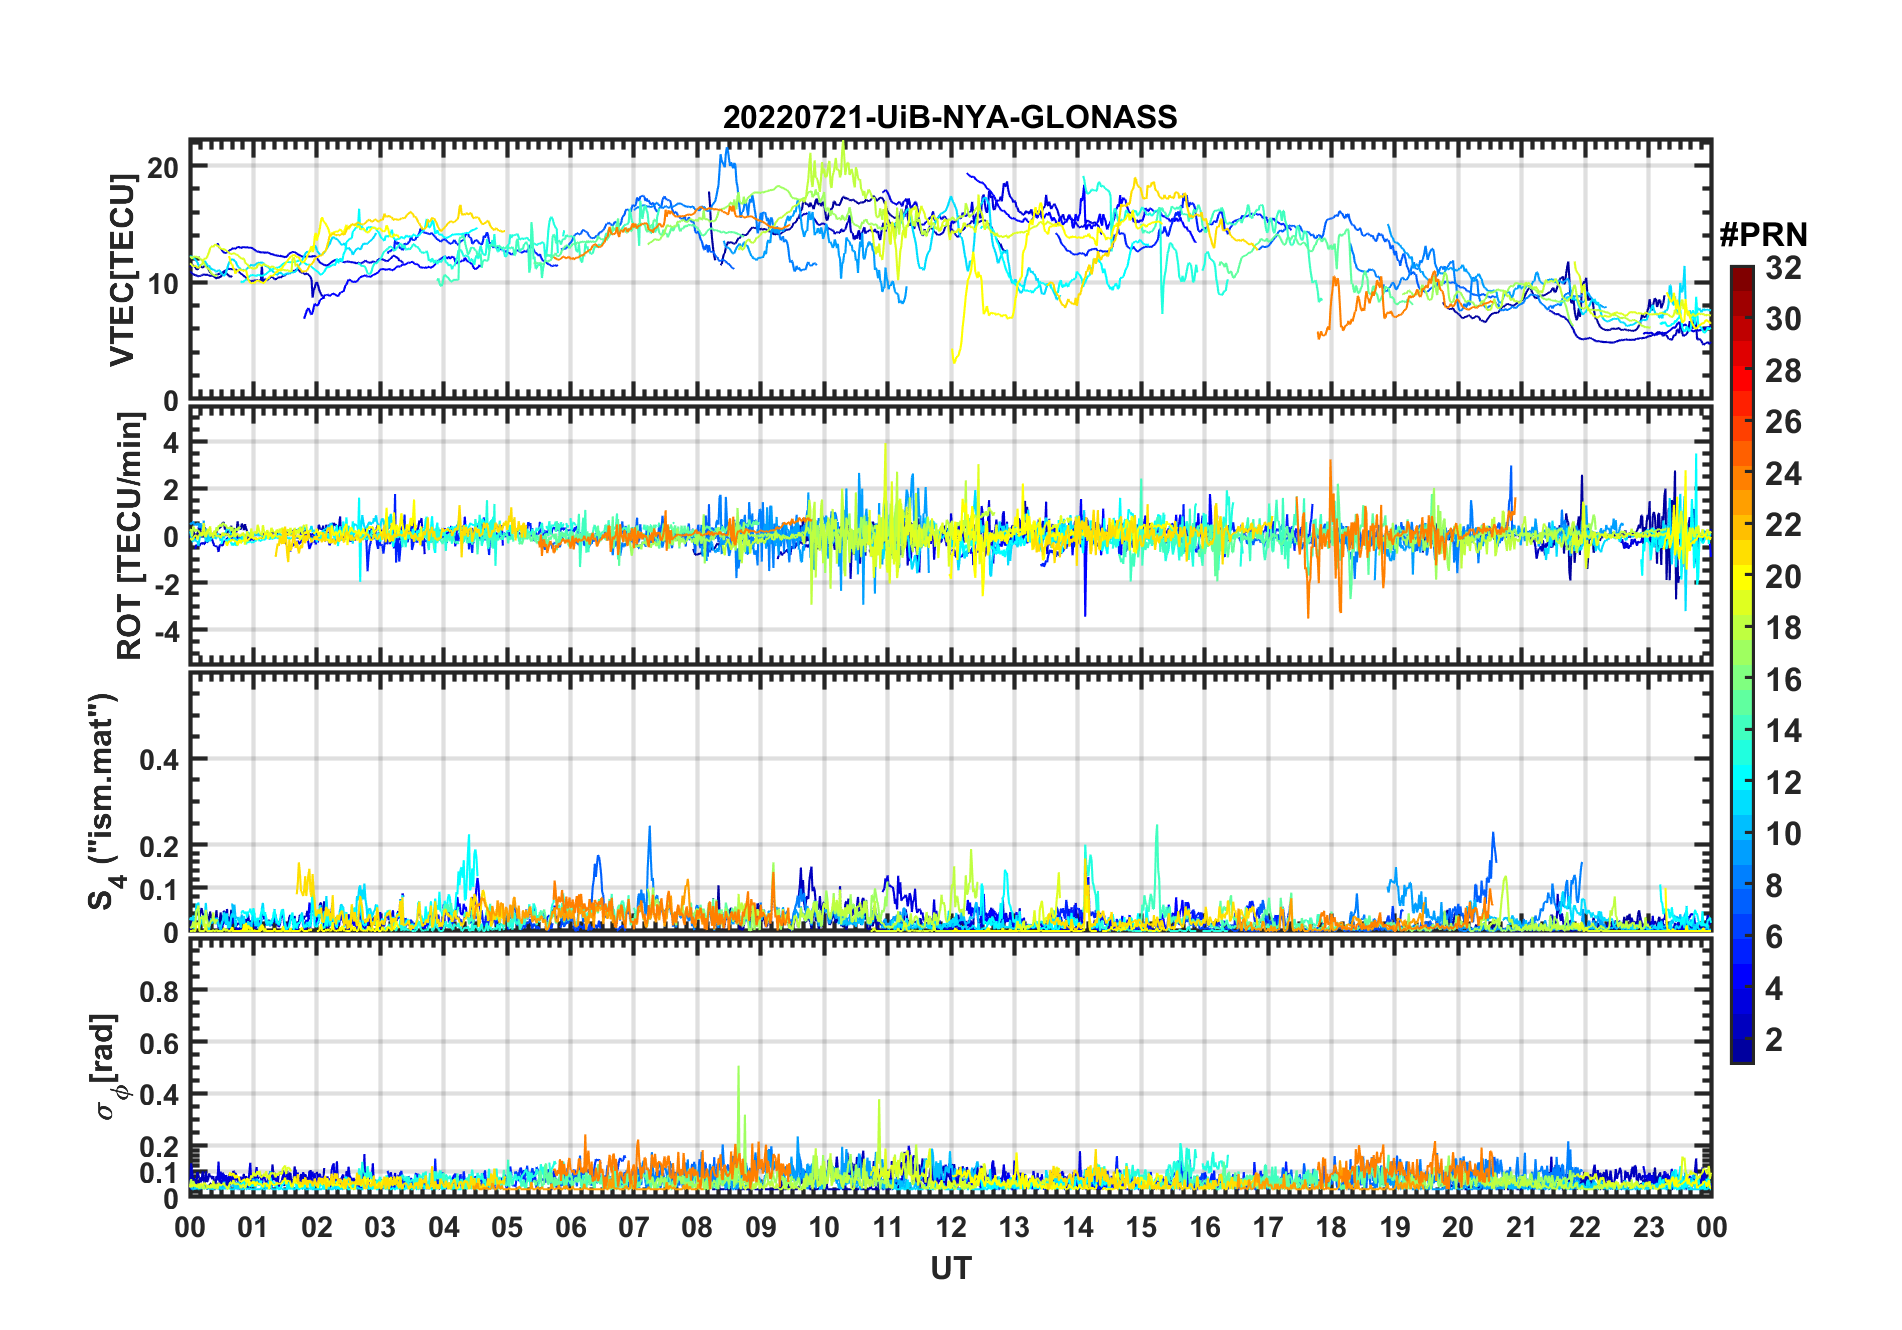The height and width of the screenshot is (1330, 1902).
Task: Click colorbar tick label 22
Action: coord(1783,525)
